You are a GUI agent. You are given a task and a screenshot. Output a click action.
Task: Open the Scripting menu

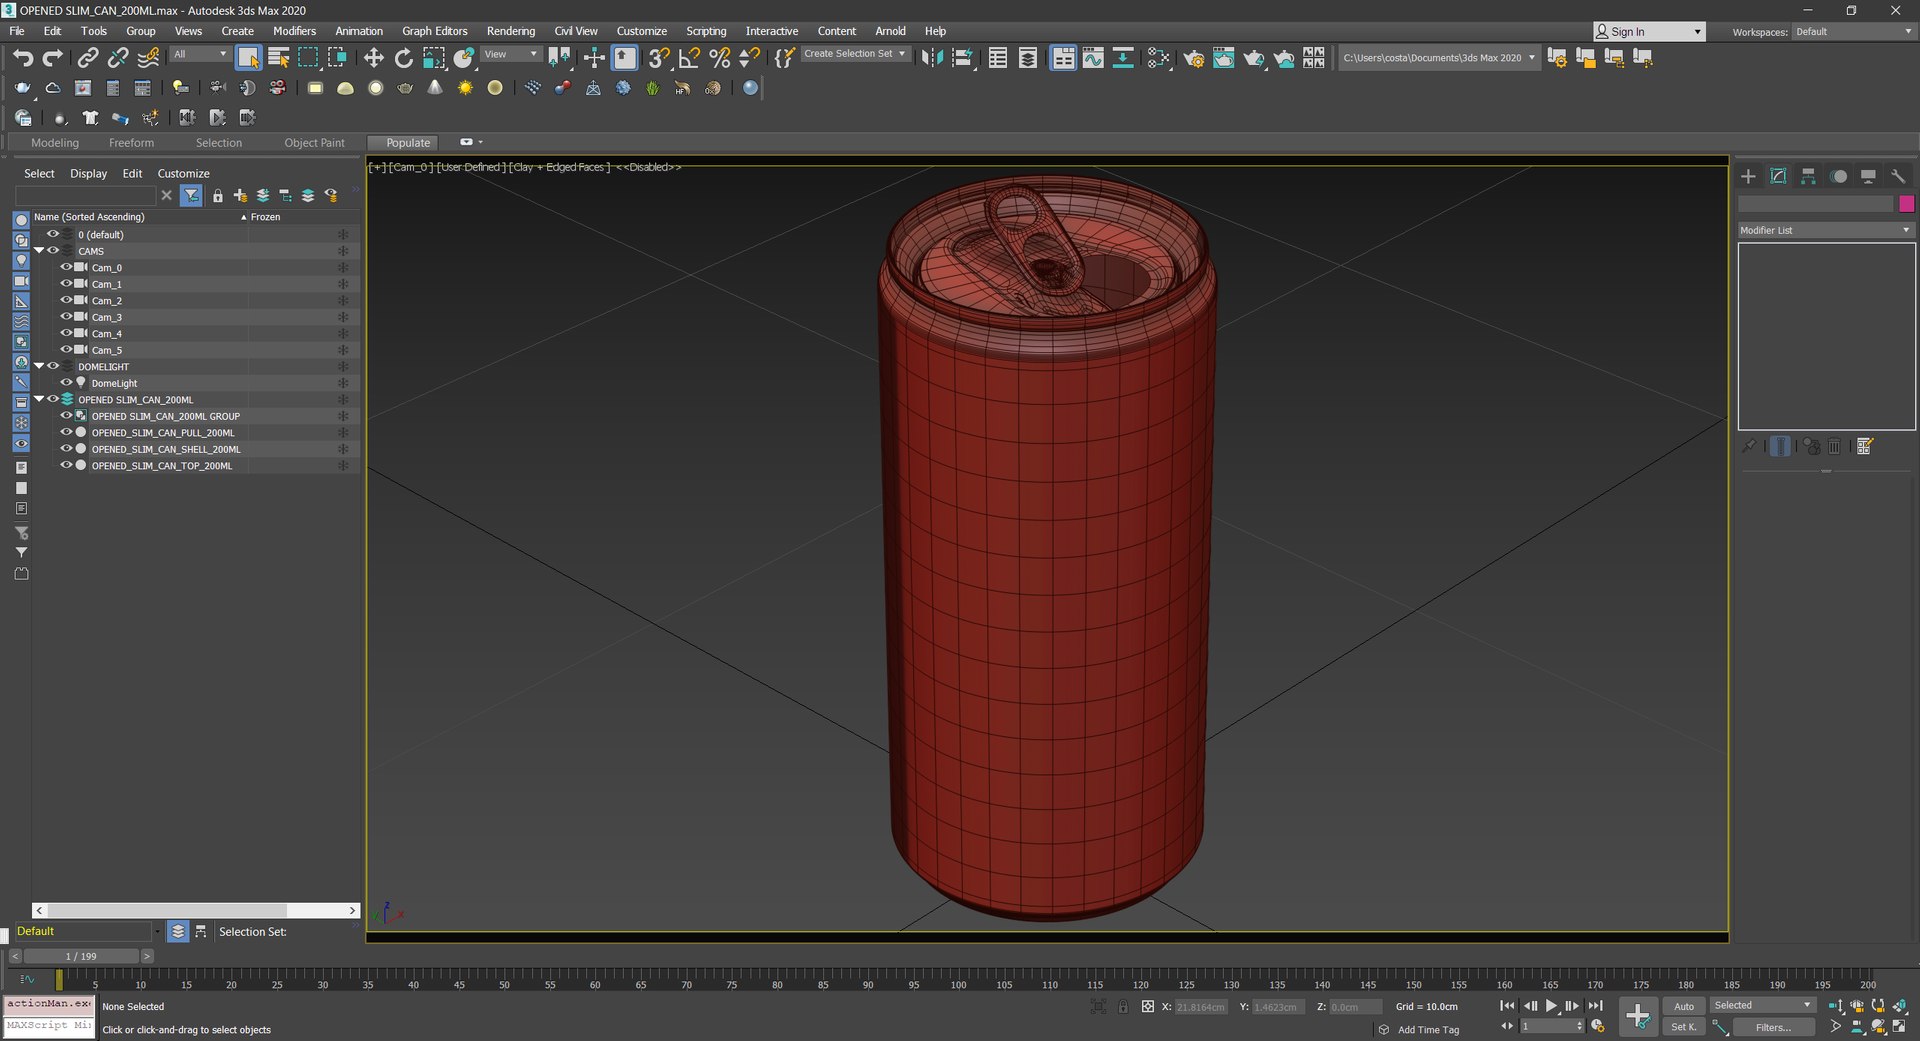pos(706,31)
